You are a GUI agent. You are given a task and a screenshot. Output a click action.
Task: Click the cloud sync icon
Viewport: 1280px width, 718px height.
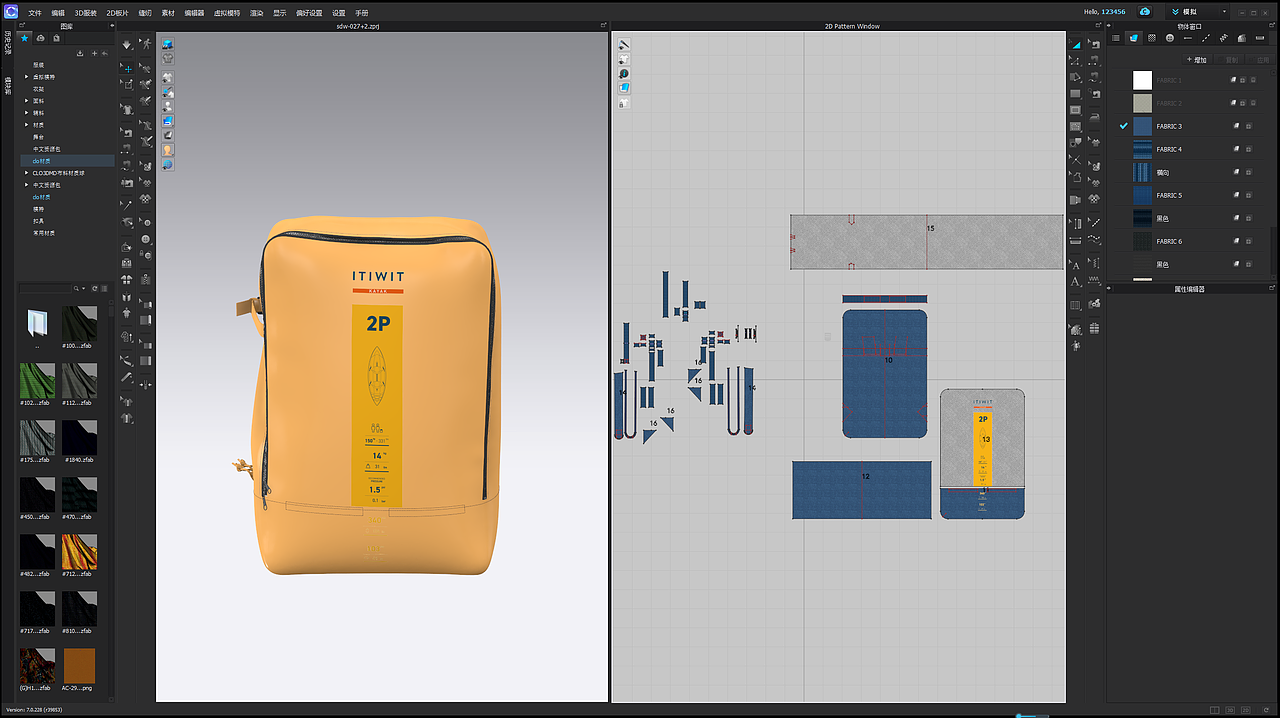[x=1144, y=11]
